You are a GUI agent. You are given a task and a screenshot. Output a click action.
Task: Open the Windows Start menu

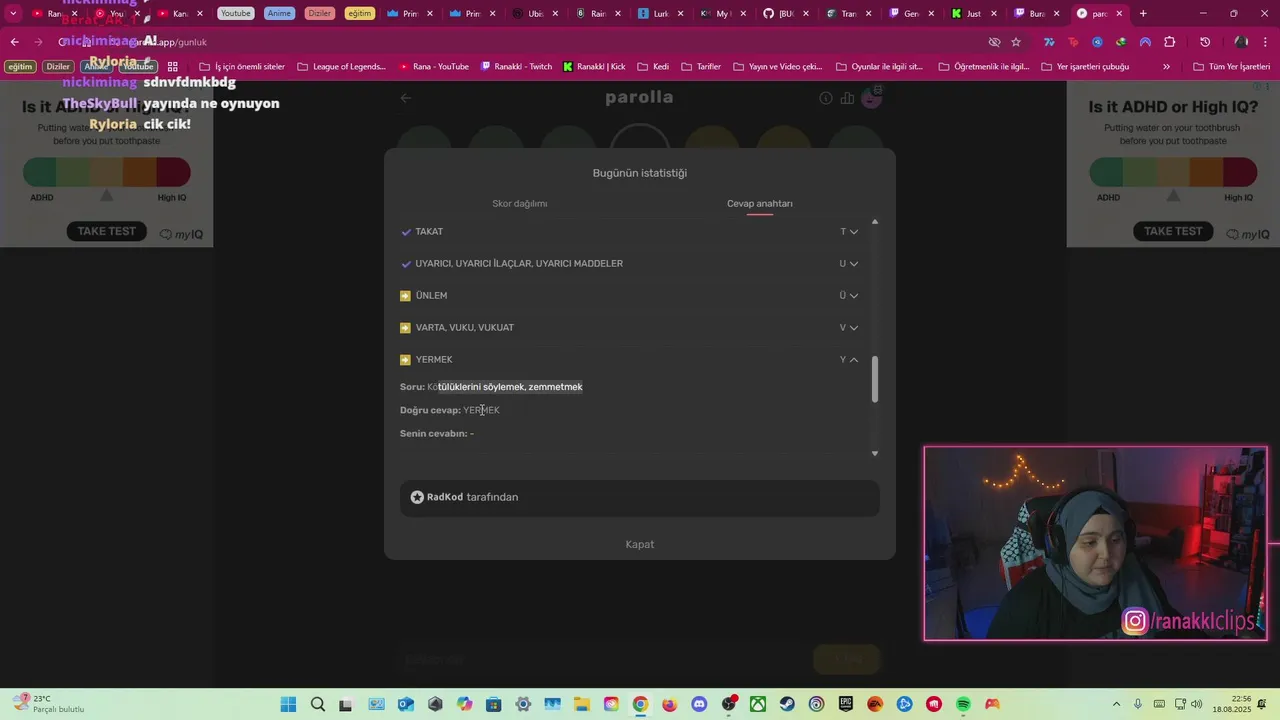[x=288, y=704]
